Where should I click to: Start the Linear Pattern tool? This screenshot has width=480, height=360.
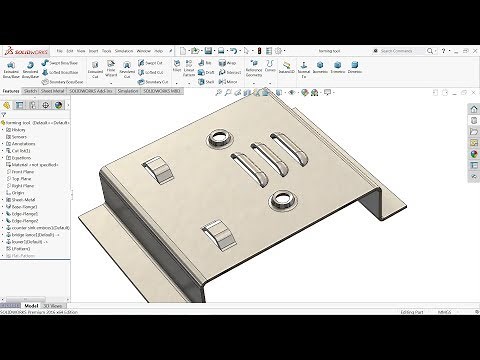[189, 68]
